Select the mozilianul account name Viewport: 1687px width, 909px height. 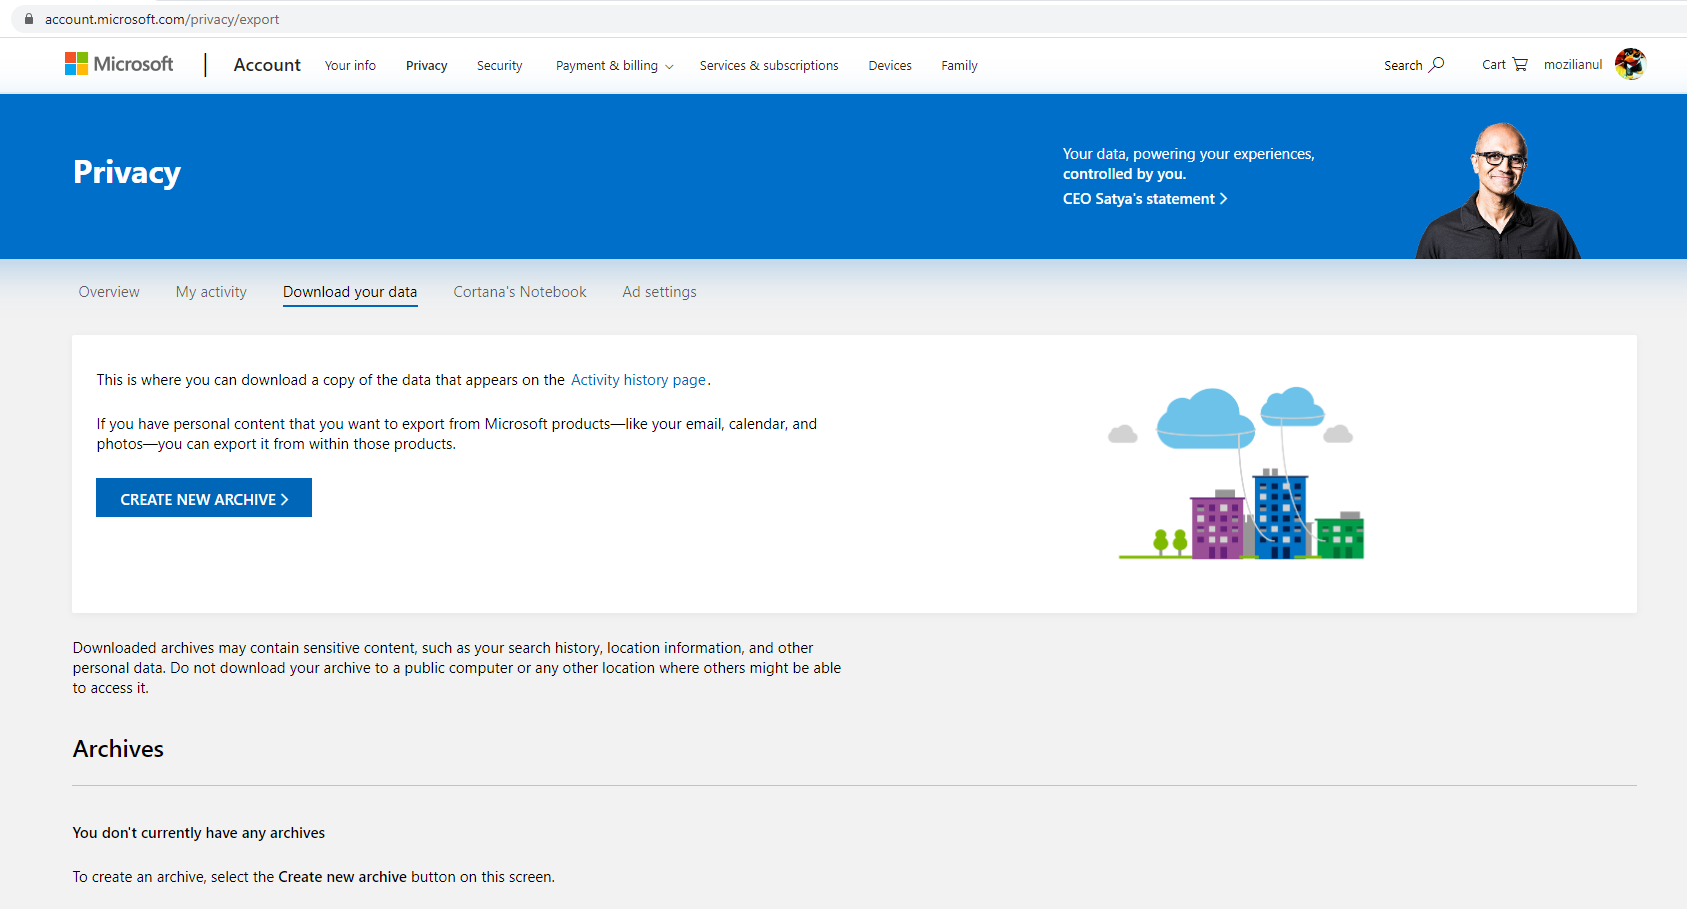point(1573,63)
